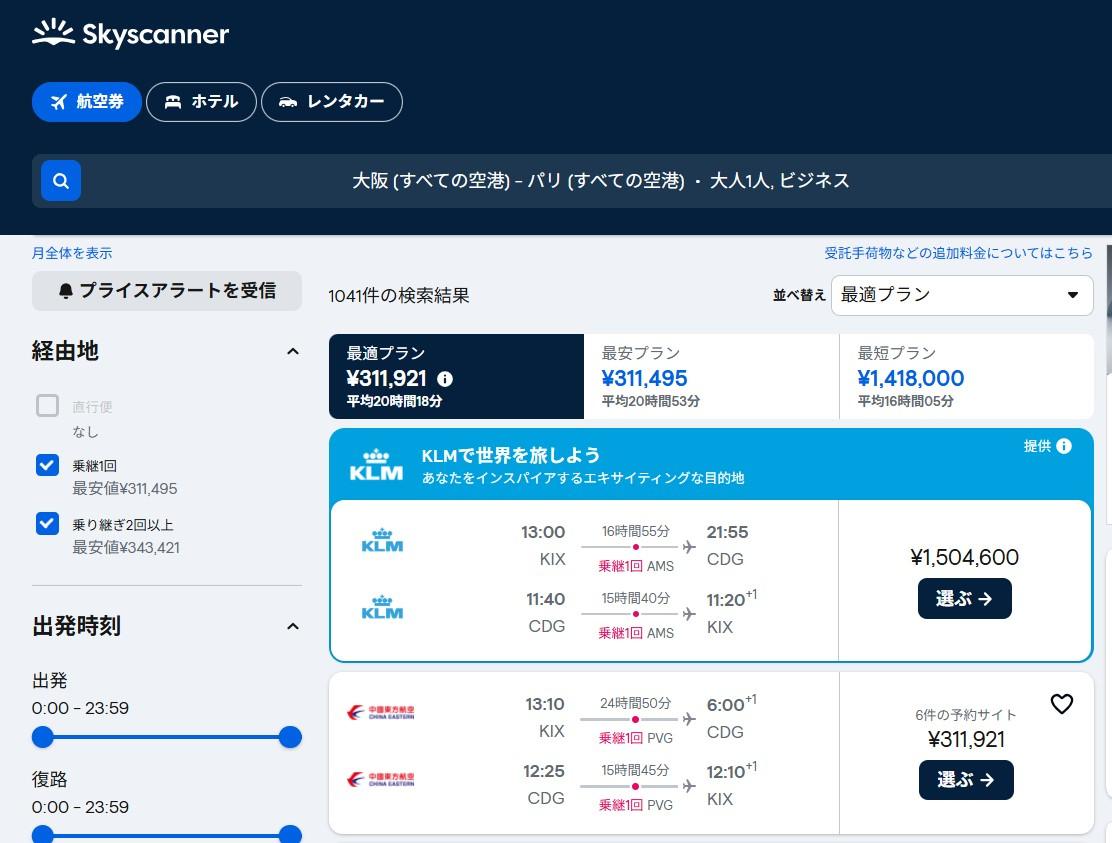Click the bell icon on price alert button
The width and height of the screenshot is (1112, 843).
tap(66, 291)
